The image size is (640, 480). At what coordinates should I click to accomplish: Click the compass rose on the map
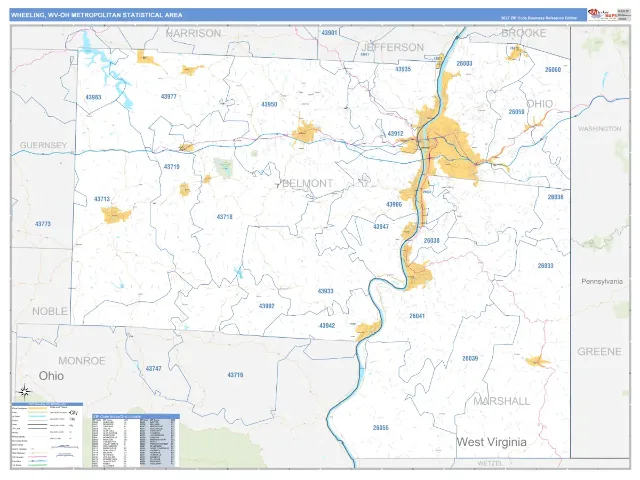pos(24,392)
